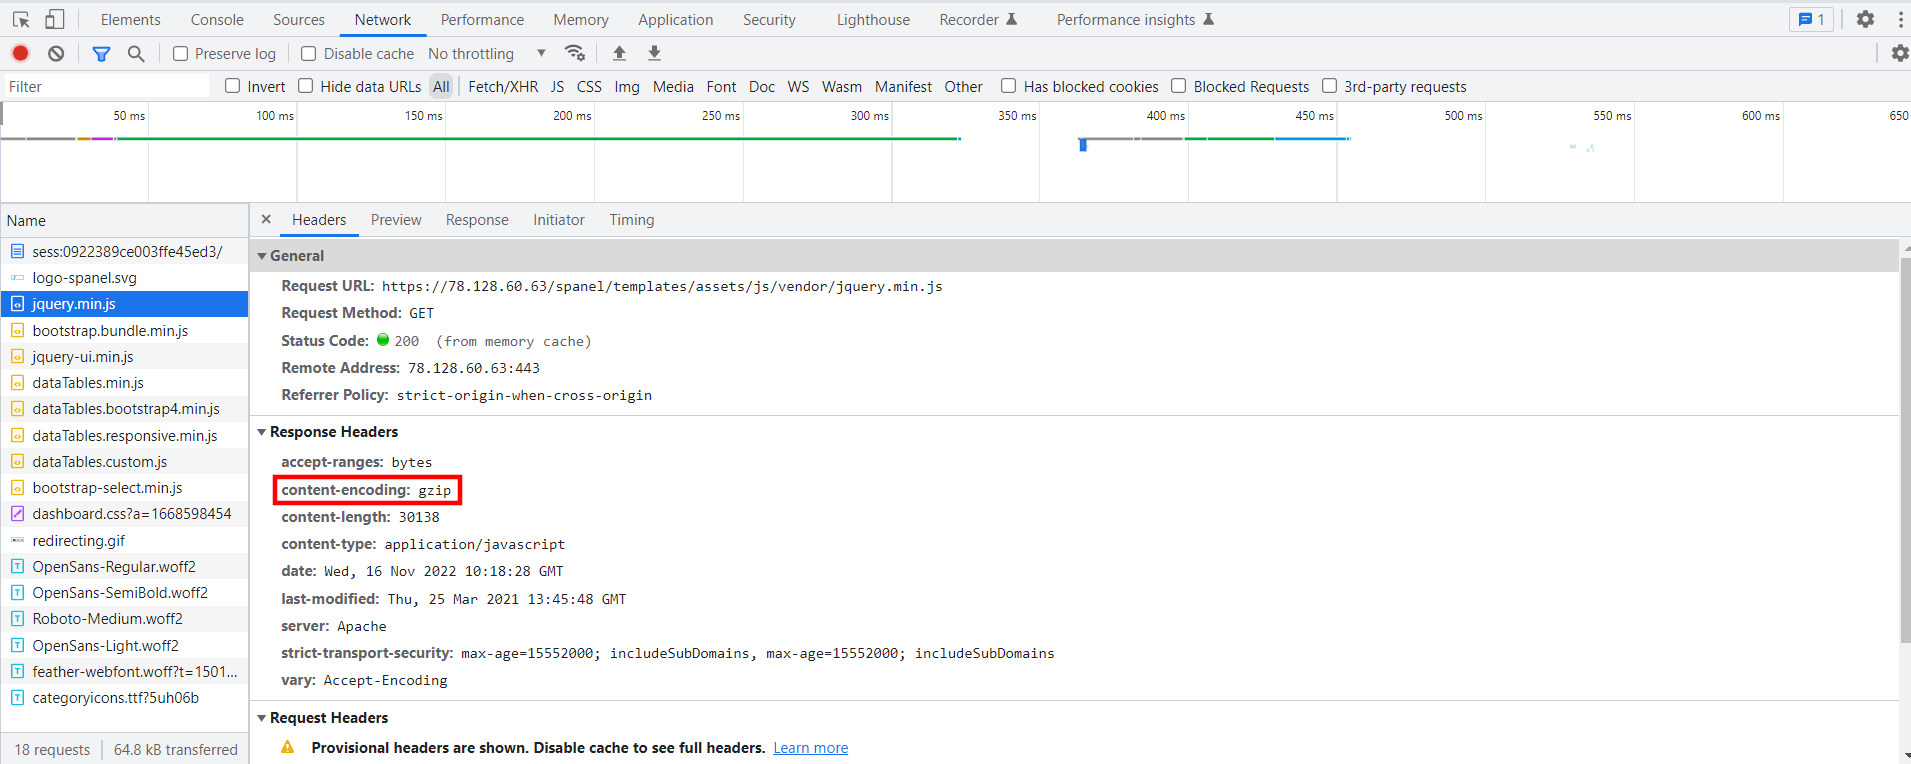Toggle the network filter funnel icon
The width and height of the screenshot is (1911, 764).
click(x=101, y=53)
